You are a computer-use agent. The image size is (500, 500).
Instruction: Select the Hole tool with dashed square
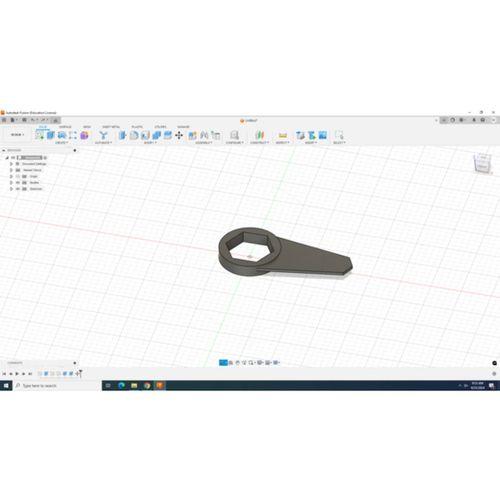click(73, 135)
